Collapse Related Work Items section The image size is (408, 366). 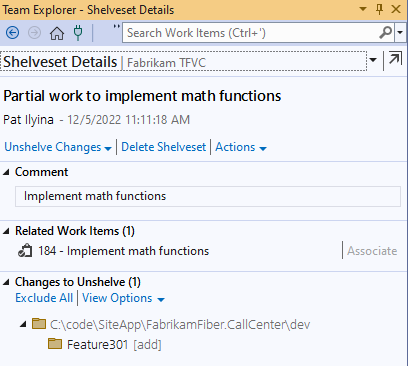6,231
